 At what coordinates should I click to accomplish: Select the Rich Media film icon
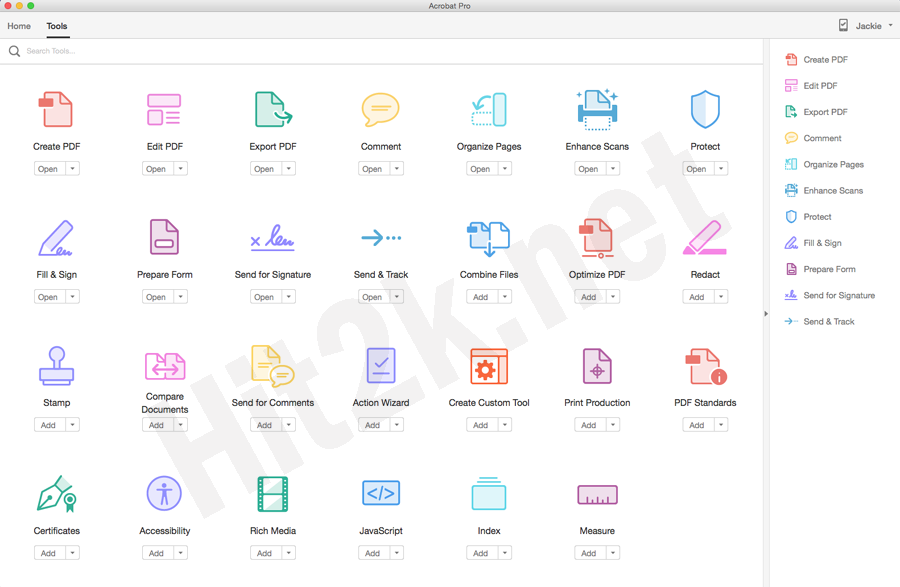tap(273, 493)
